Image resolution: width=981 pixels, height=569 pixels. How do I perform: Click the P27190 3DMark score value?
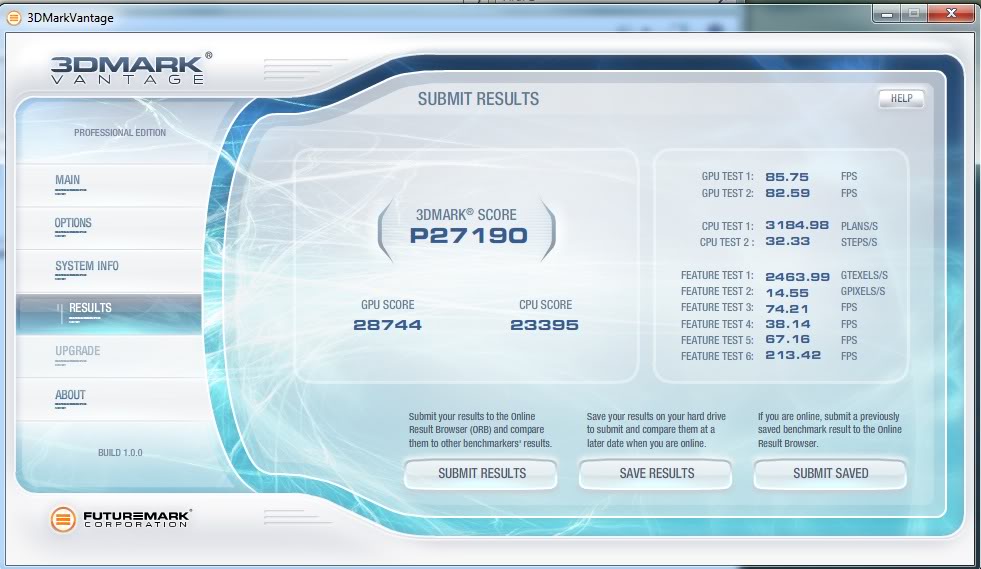468,236
